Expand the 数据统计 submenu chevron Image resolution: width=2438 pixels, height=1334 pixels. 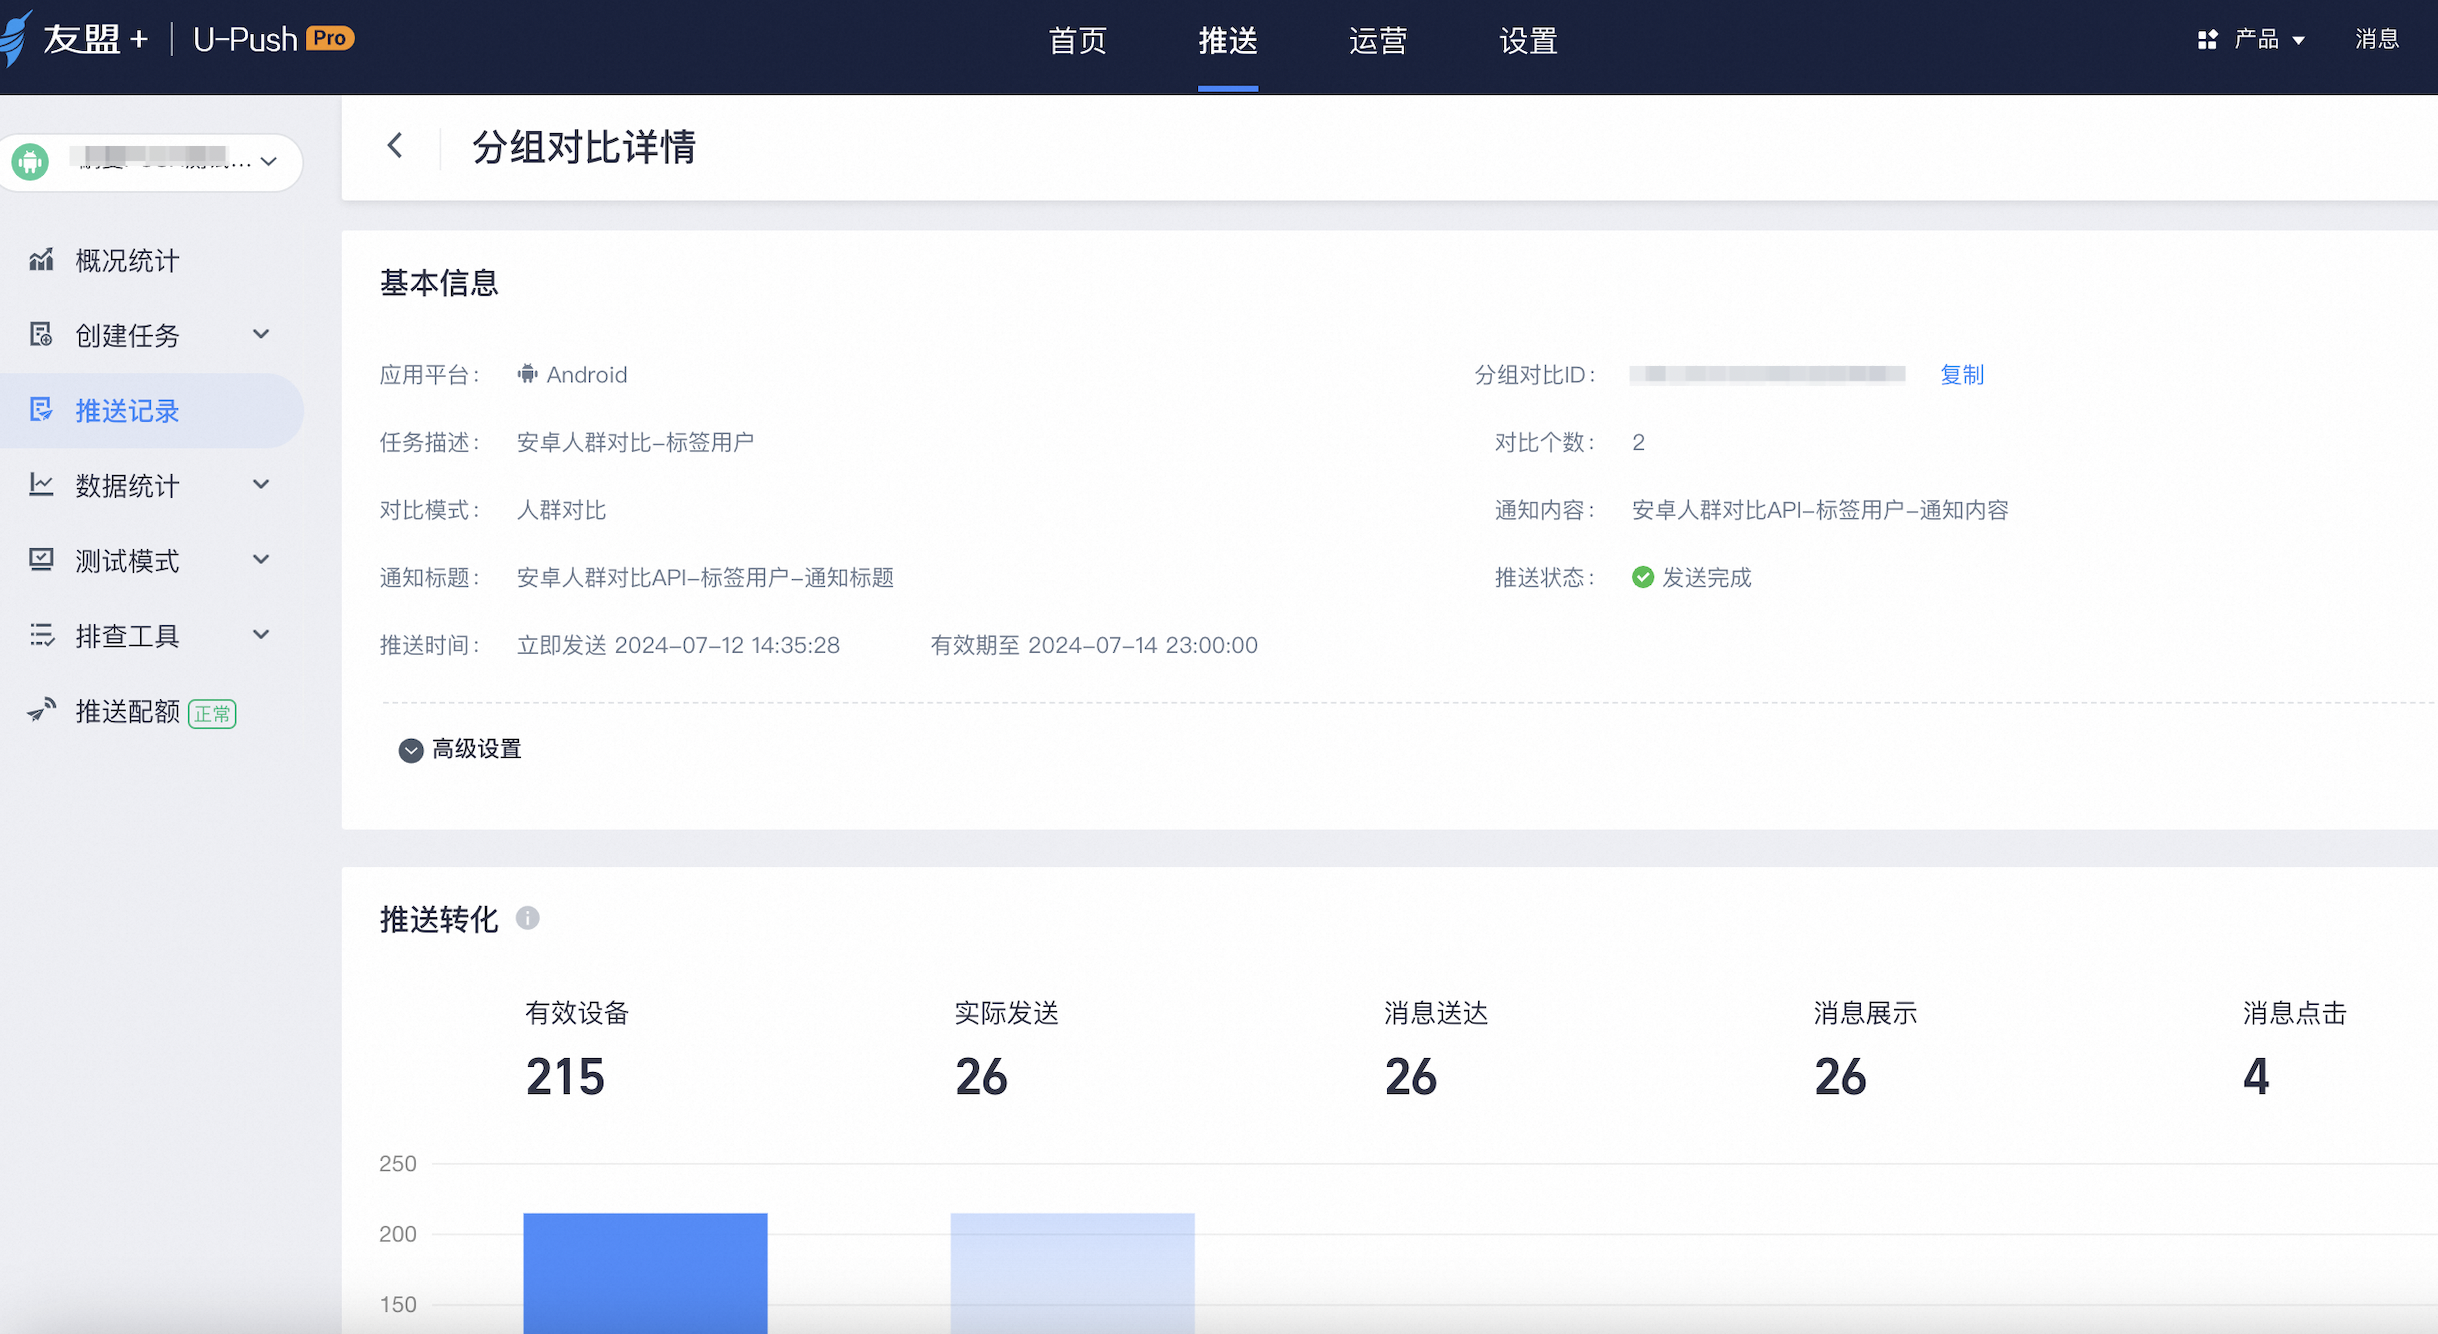coord(261,485)
